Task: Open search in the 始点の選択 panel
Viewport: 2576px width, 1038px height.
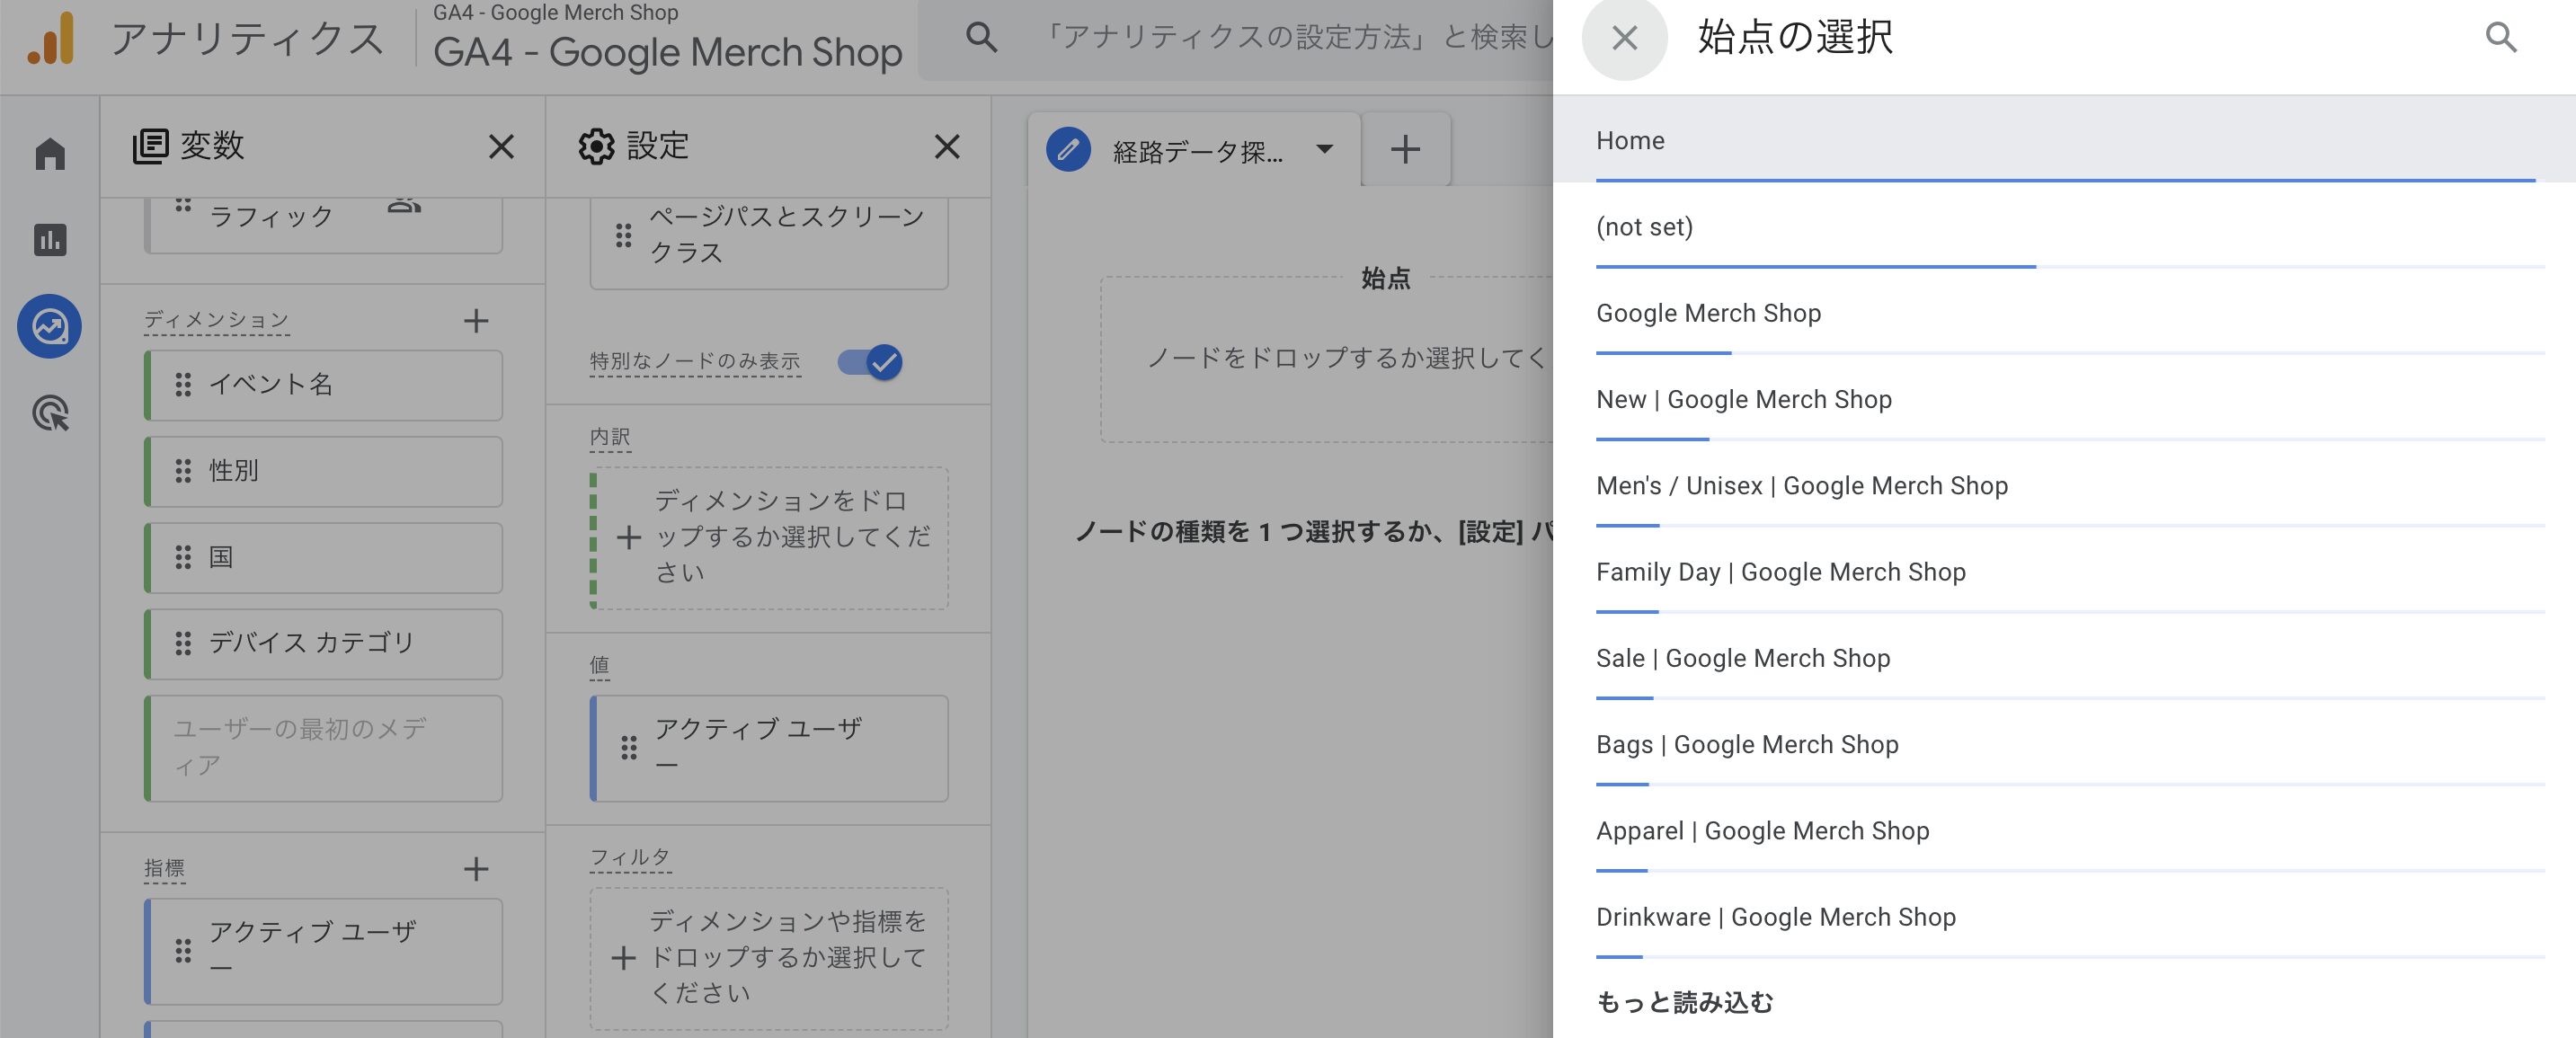Action: click(2500, 38)
